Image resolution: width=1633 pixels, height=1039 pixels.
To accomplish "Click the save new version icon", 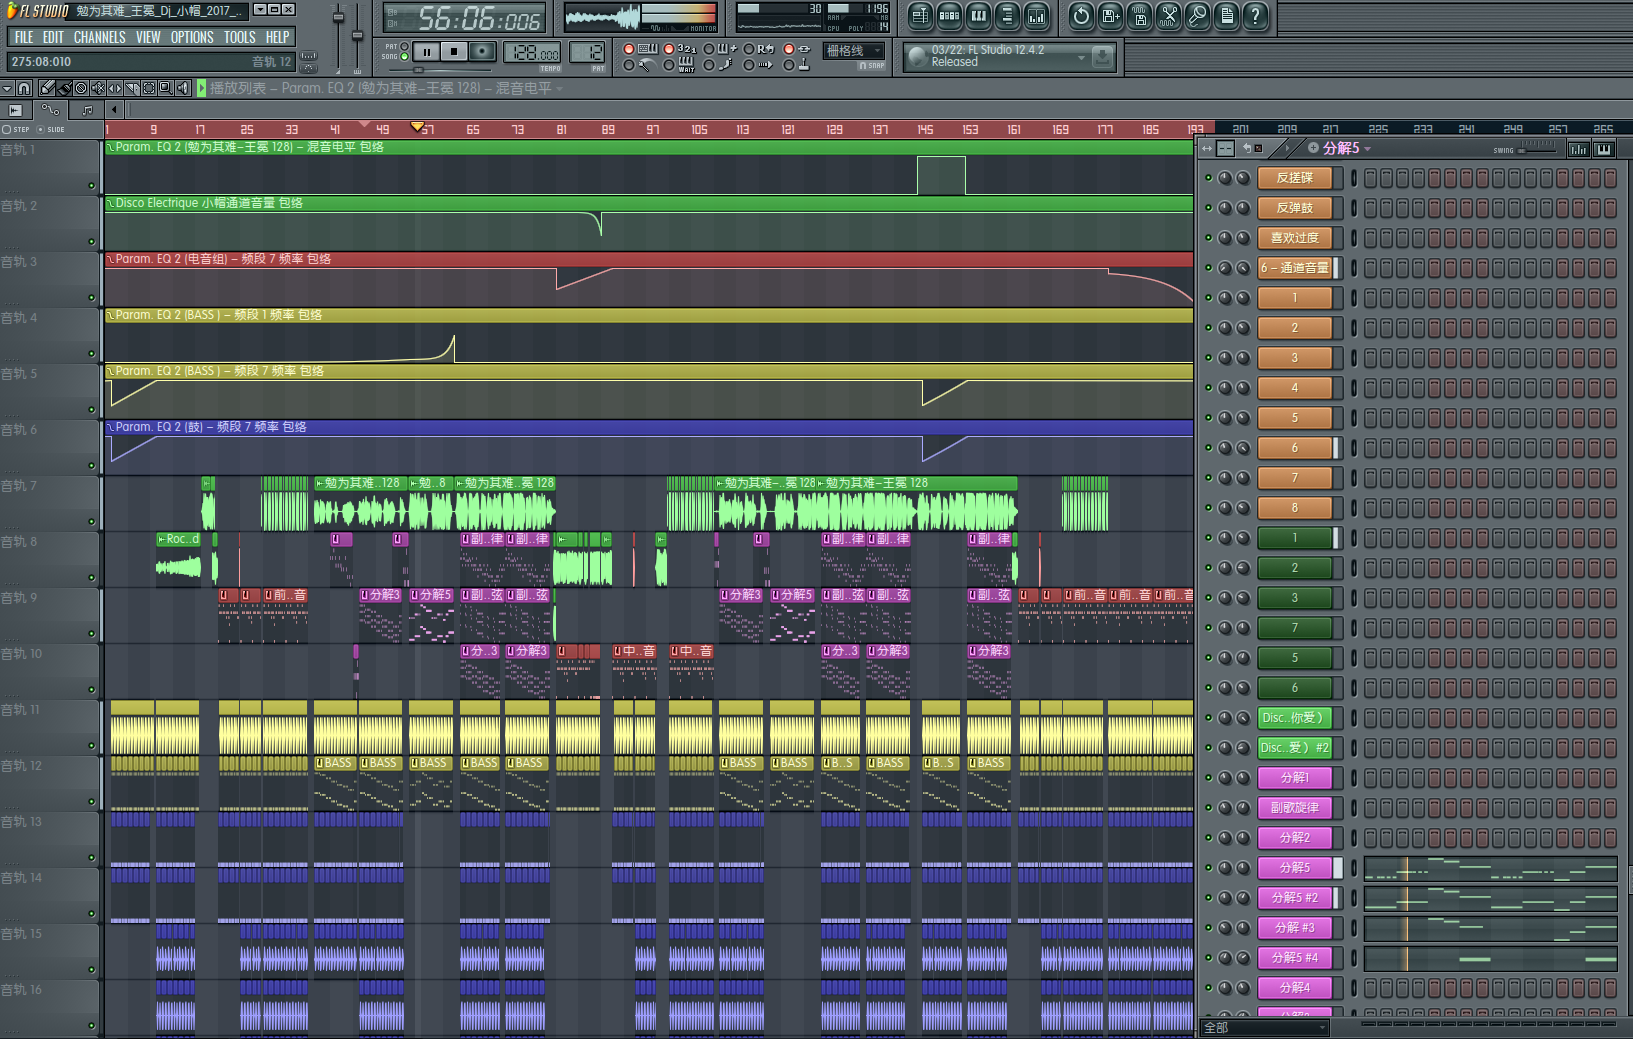I will tap(1110, 16).
